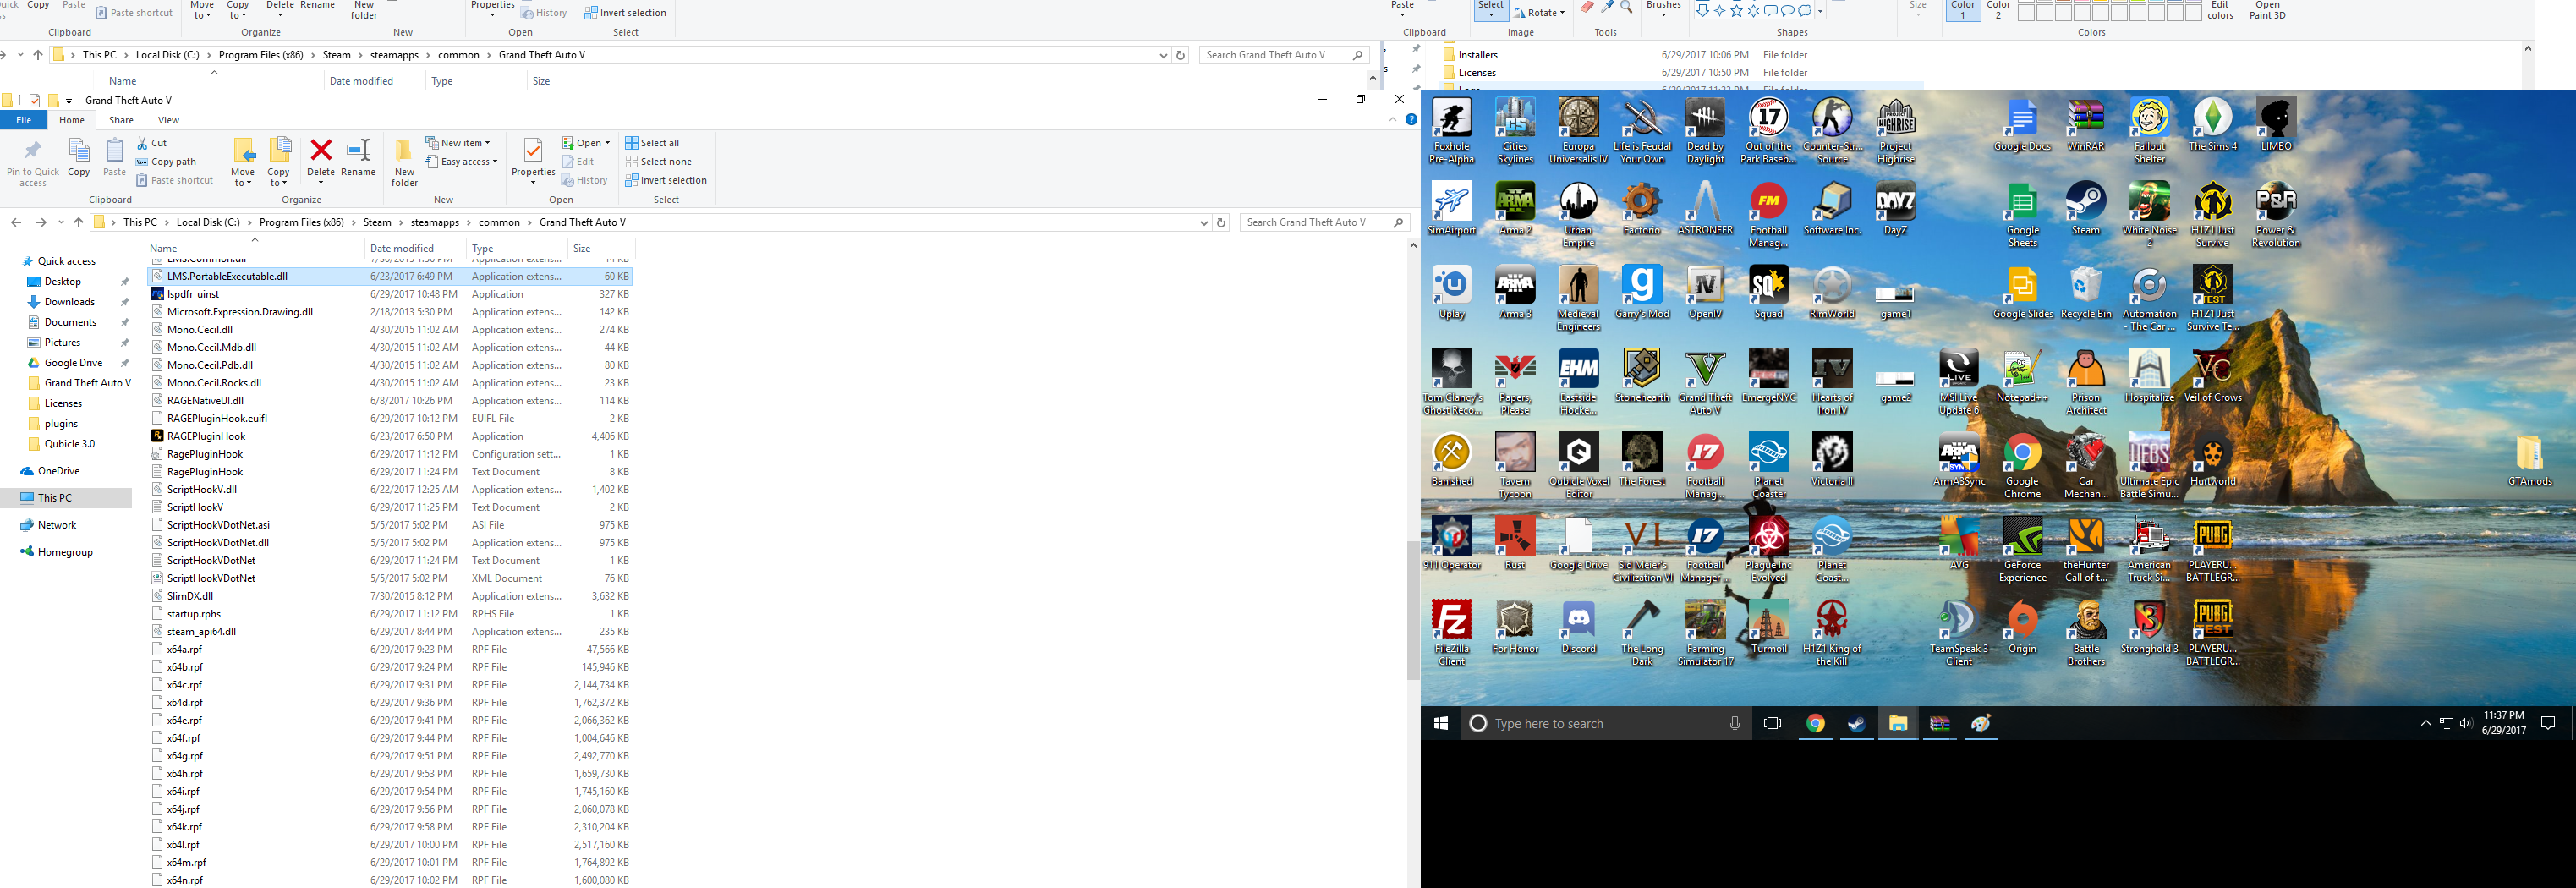Open the Steam desktop shortcut
The width and height of the screenshot is (2576, 888).
tap(2086, 209)
